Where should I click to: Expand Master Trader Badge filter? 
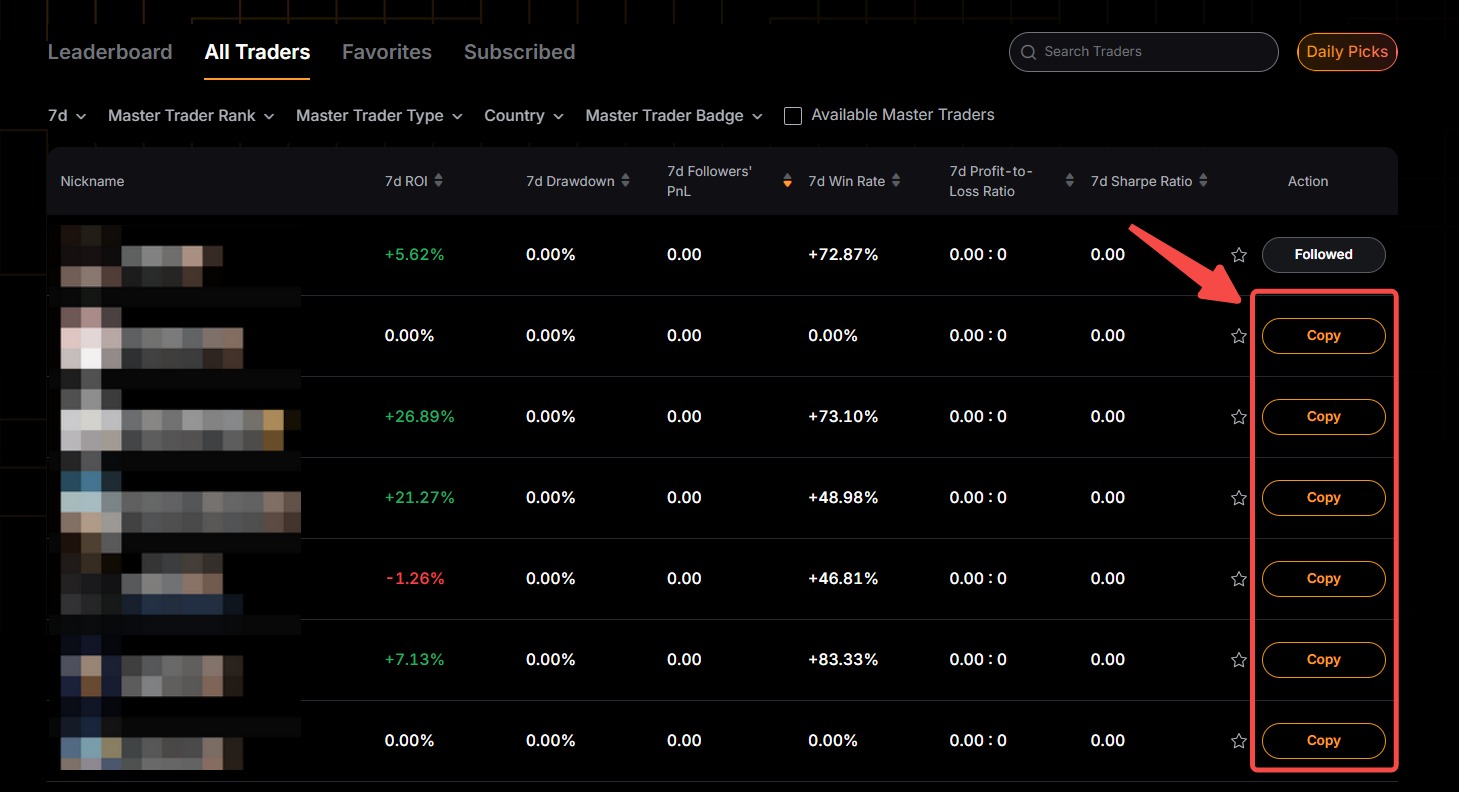[673, 116]
